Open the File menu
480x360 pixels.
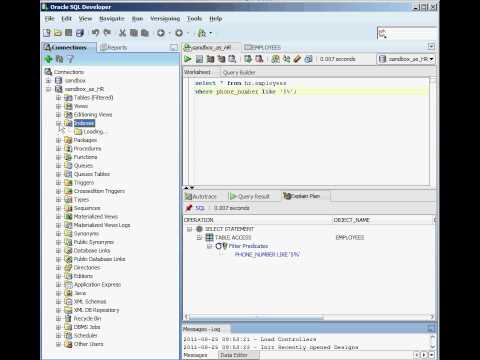point(49,18)
